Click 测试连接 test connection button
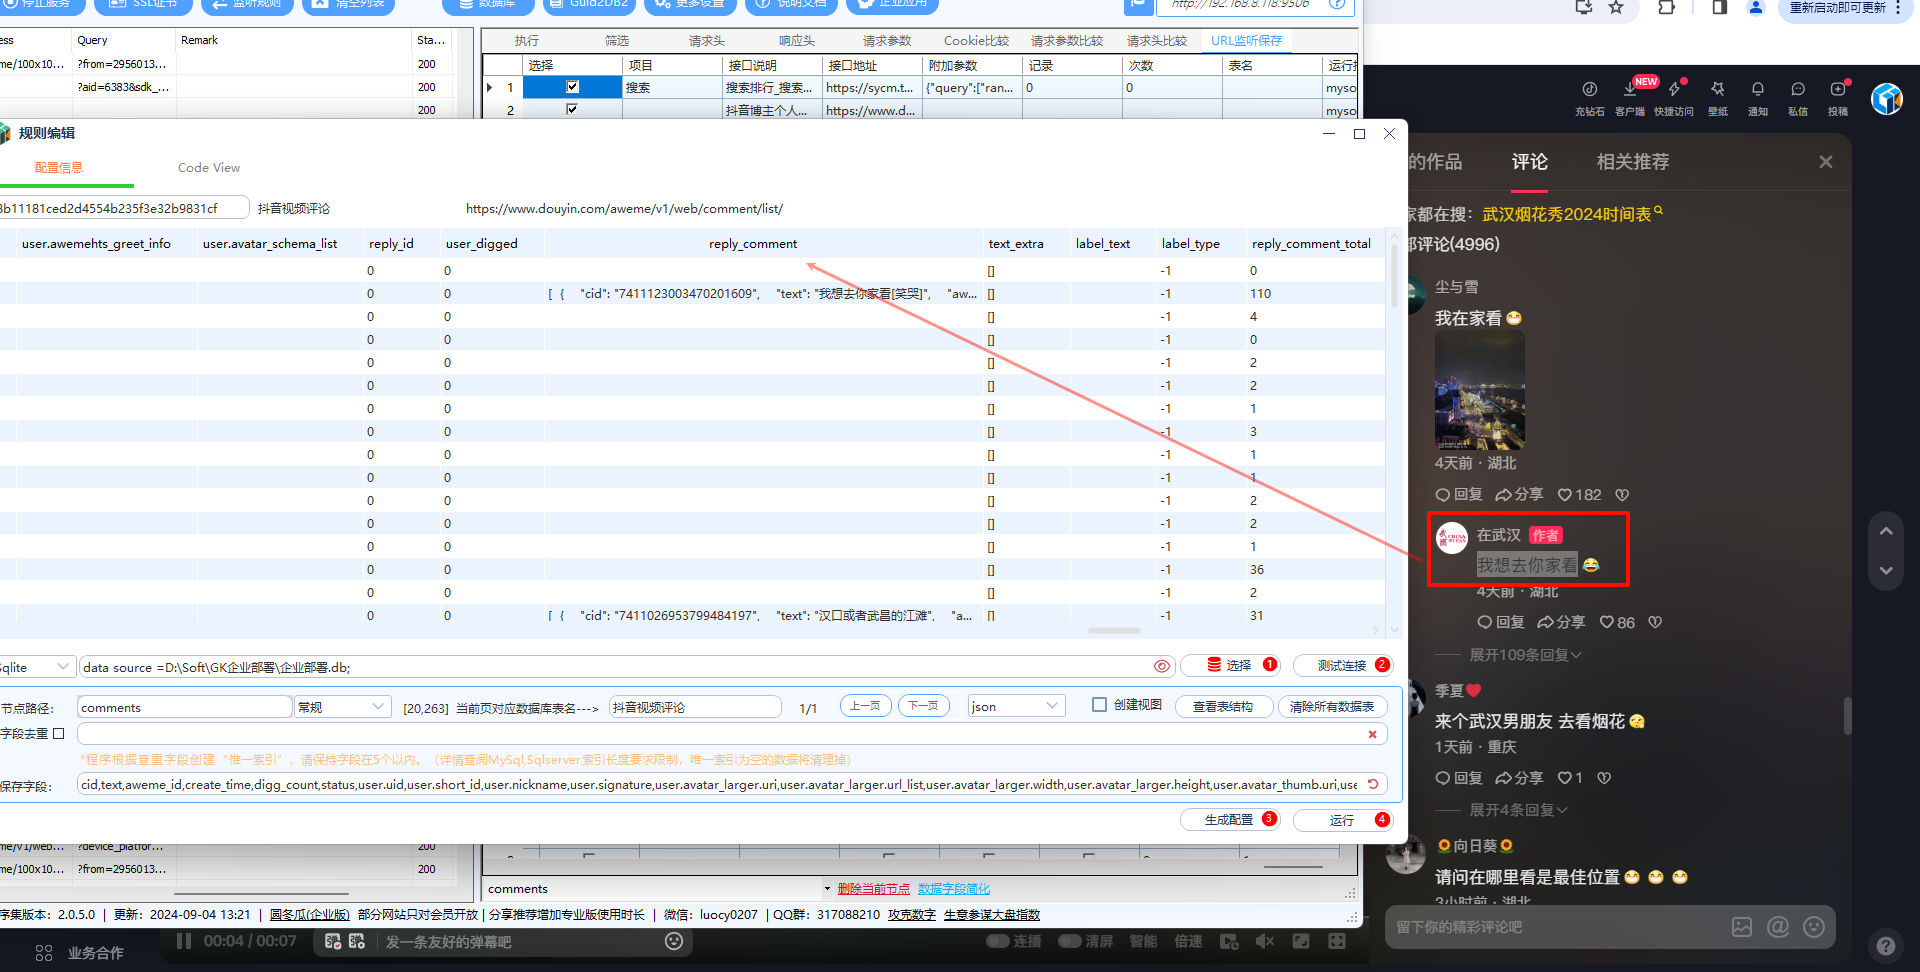 [1343, 665]
